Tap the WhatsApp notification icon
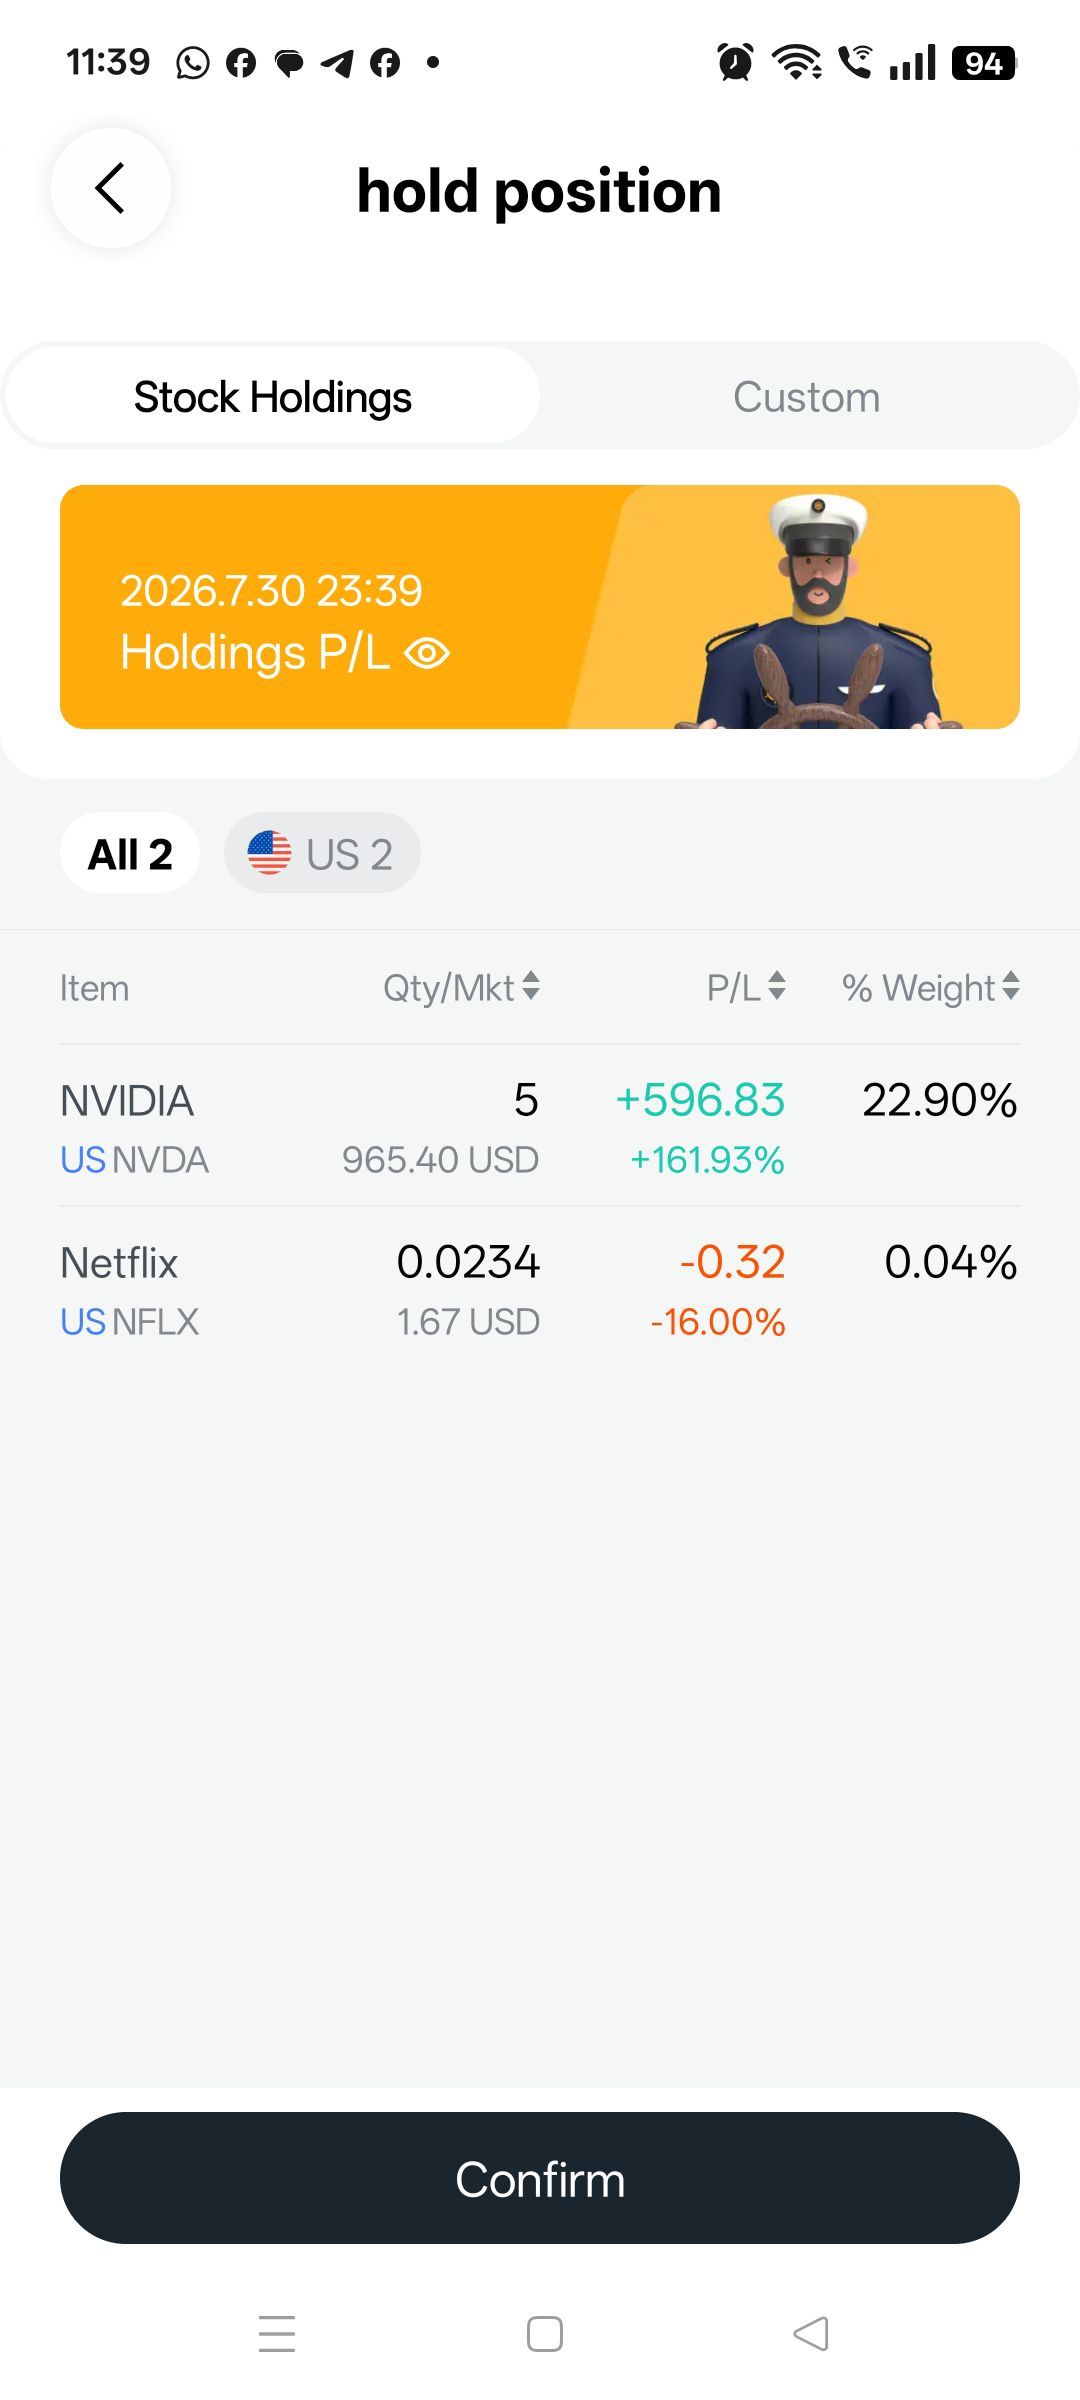 [193, 63]
